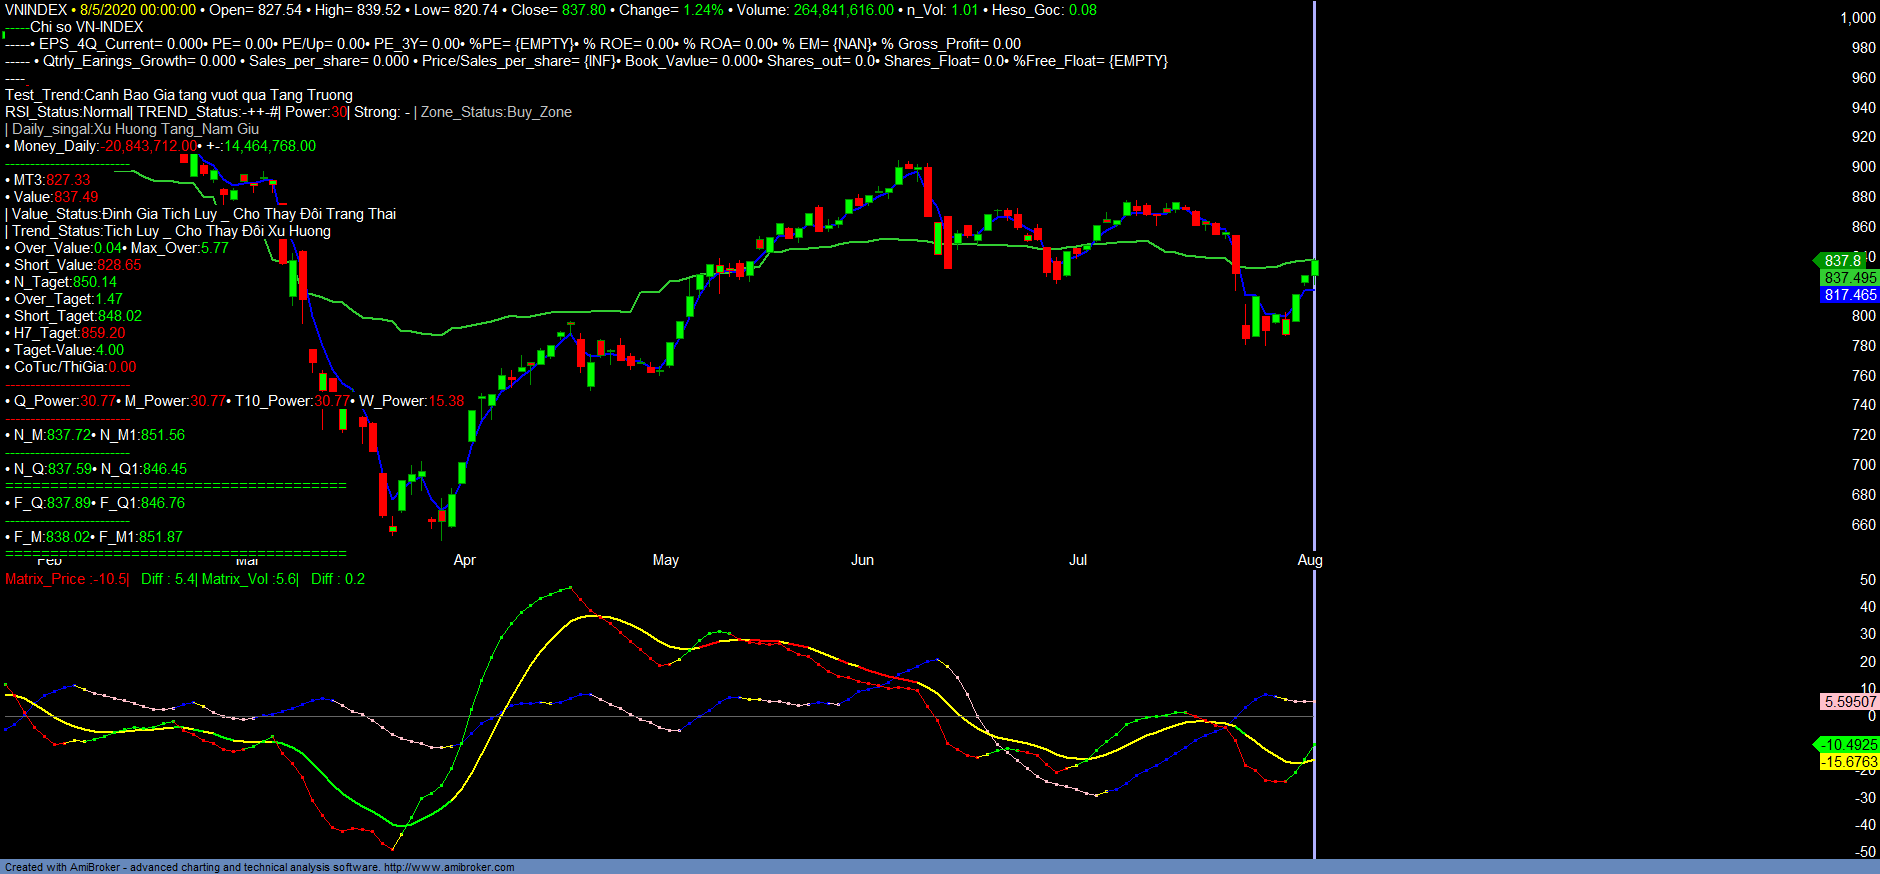Click the VNINDEX ticker symbol in the title
Viewport: 1880px width, 874px height.
coord(36,10)
